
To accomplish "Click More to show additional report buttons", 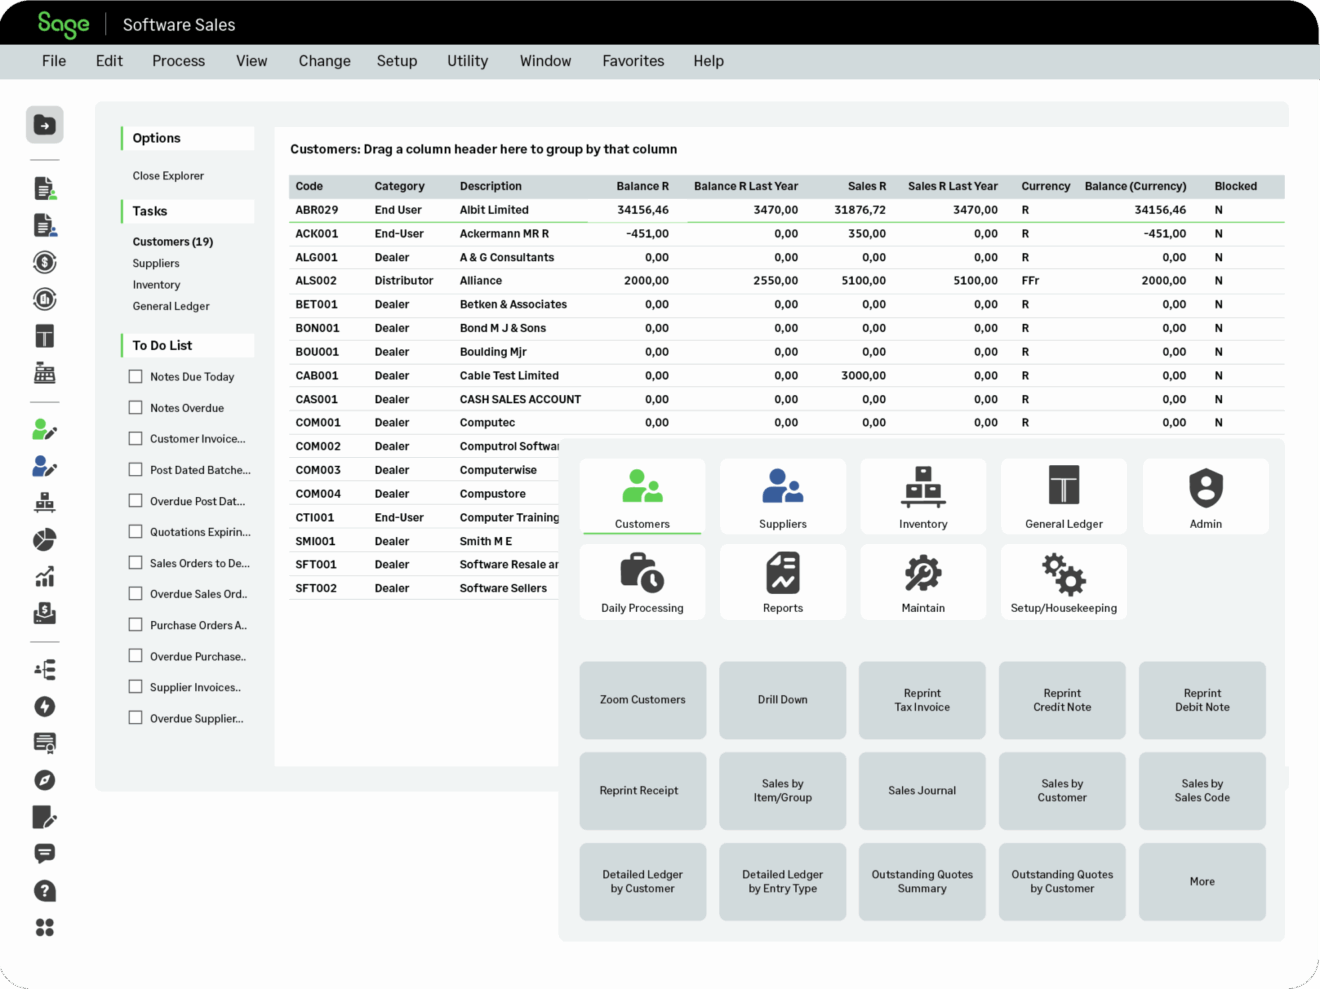I will (x=1202, y=882).
